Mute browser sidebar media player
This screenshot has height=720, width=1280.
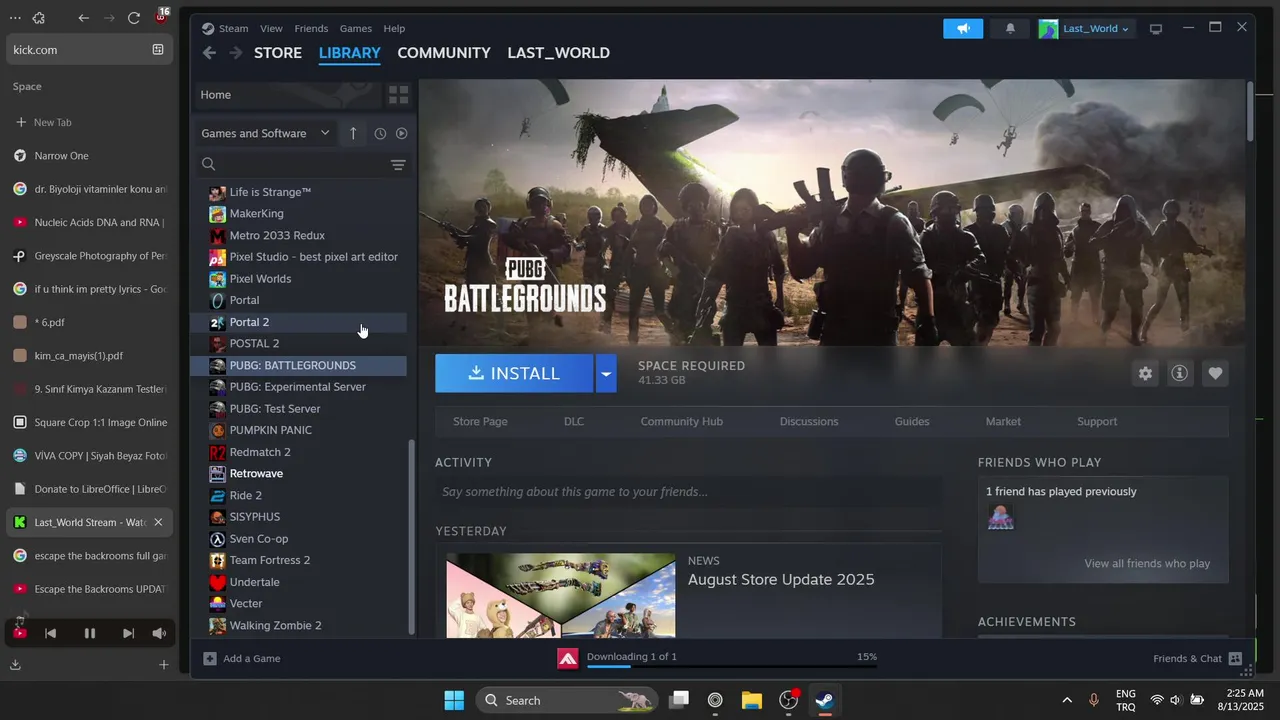pos(159,633)
